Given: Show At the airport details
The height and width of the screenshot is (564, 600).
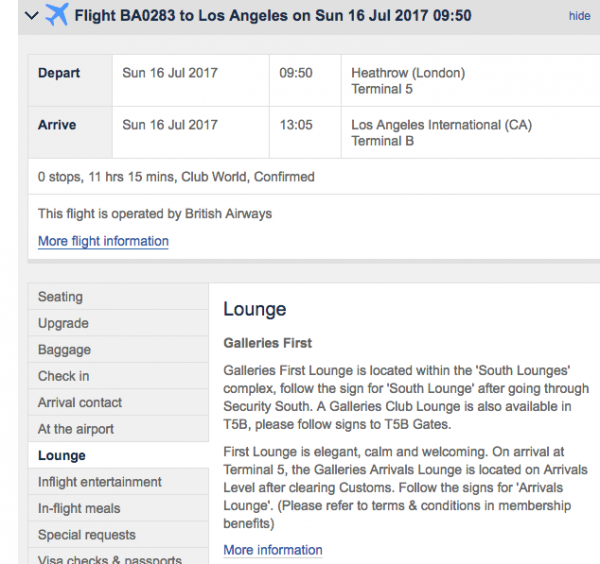Looking at the screenshot, I should coord(118,429).
